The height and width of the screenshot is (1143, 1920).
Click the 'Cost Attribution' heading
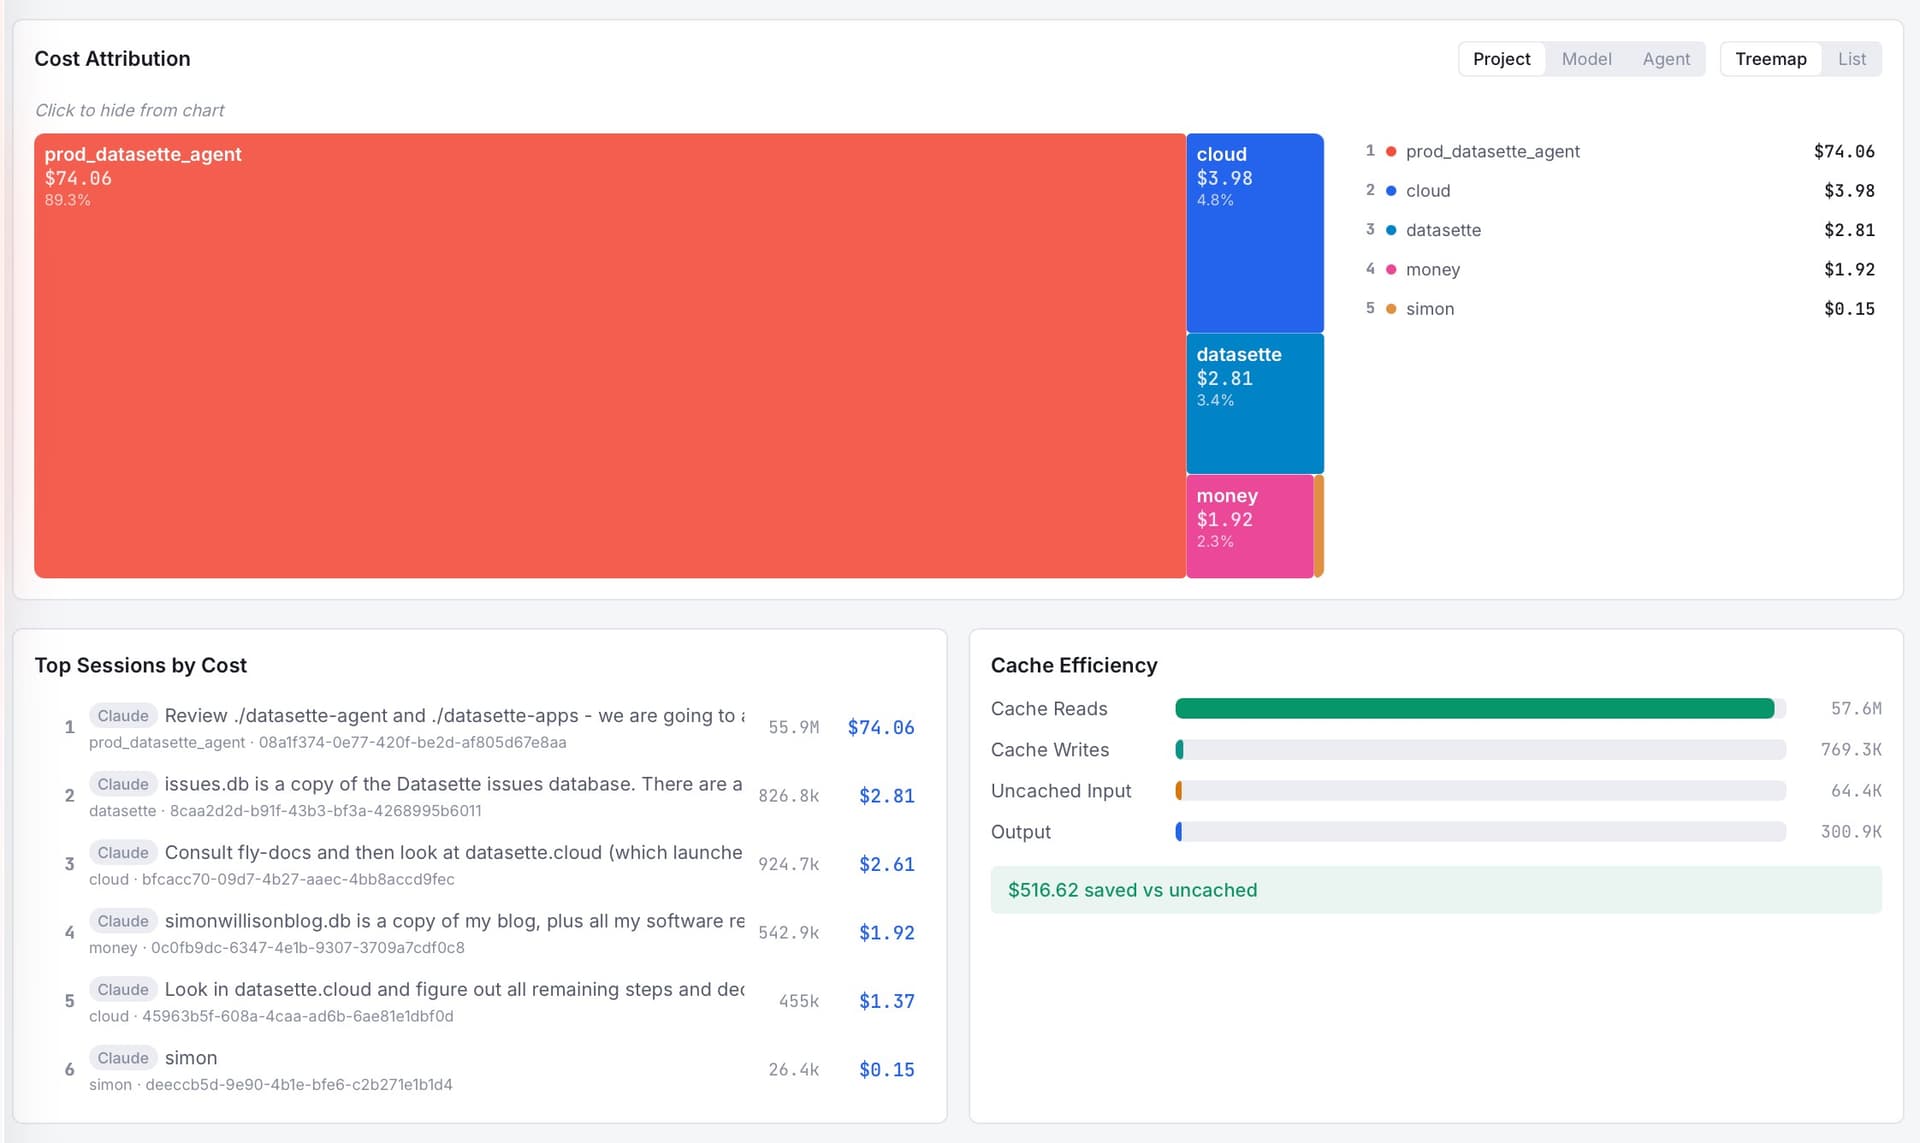click(112, 59)
